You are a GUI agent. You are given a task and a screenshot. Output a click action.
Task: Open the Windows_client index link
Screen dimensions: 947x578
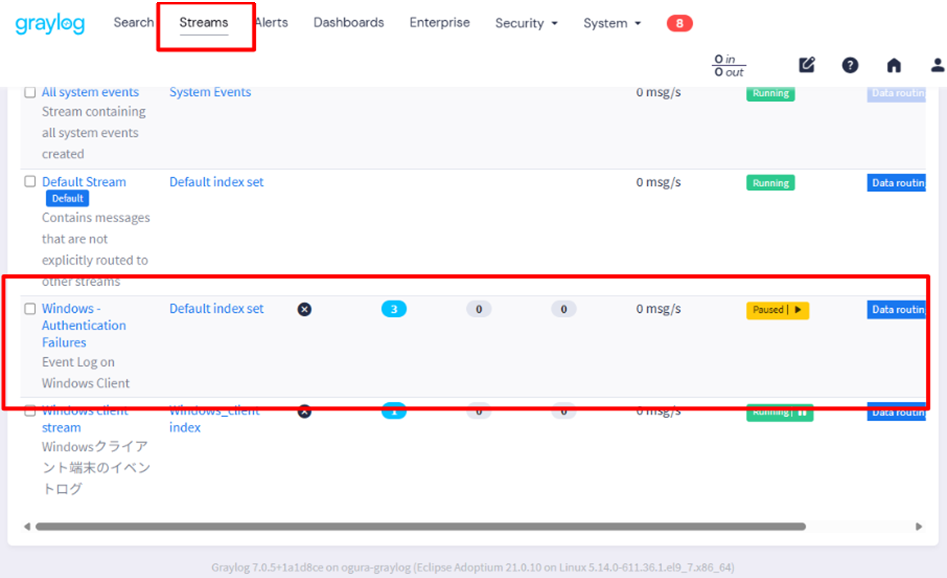(x=214, y=419)
